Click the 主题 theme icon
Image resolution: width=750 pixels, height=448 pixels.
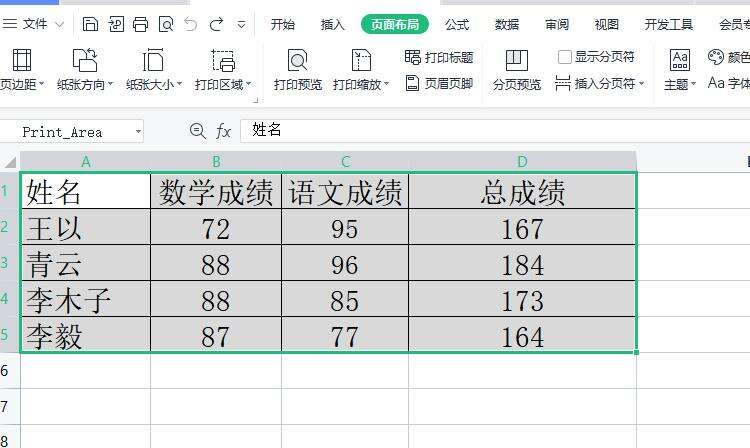coord(680,60)
